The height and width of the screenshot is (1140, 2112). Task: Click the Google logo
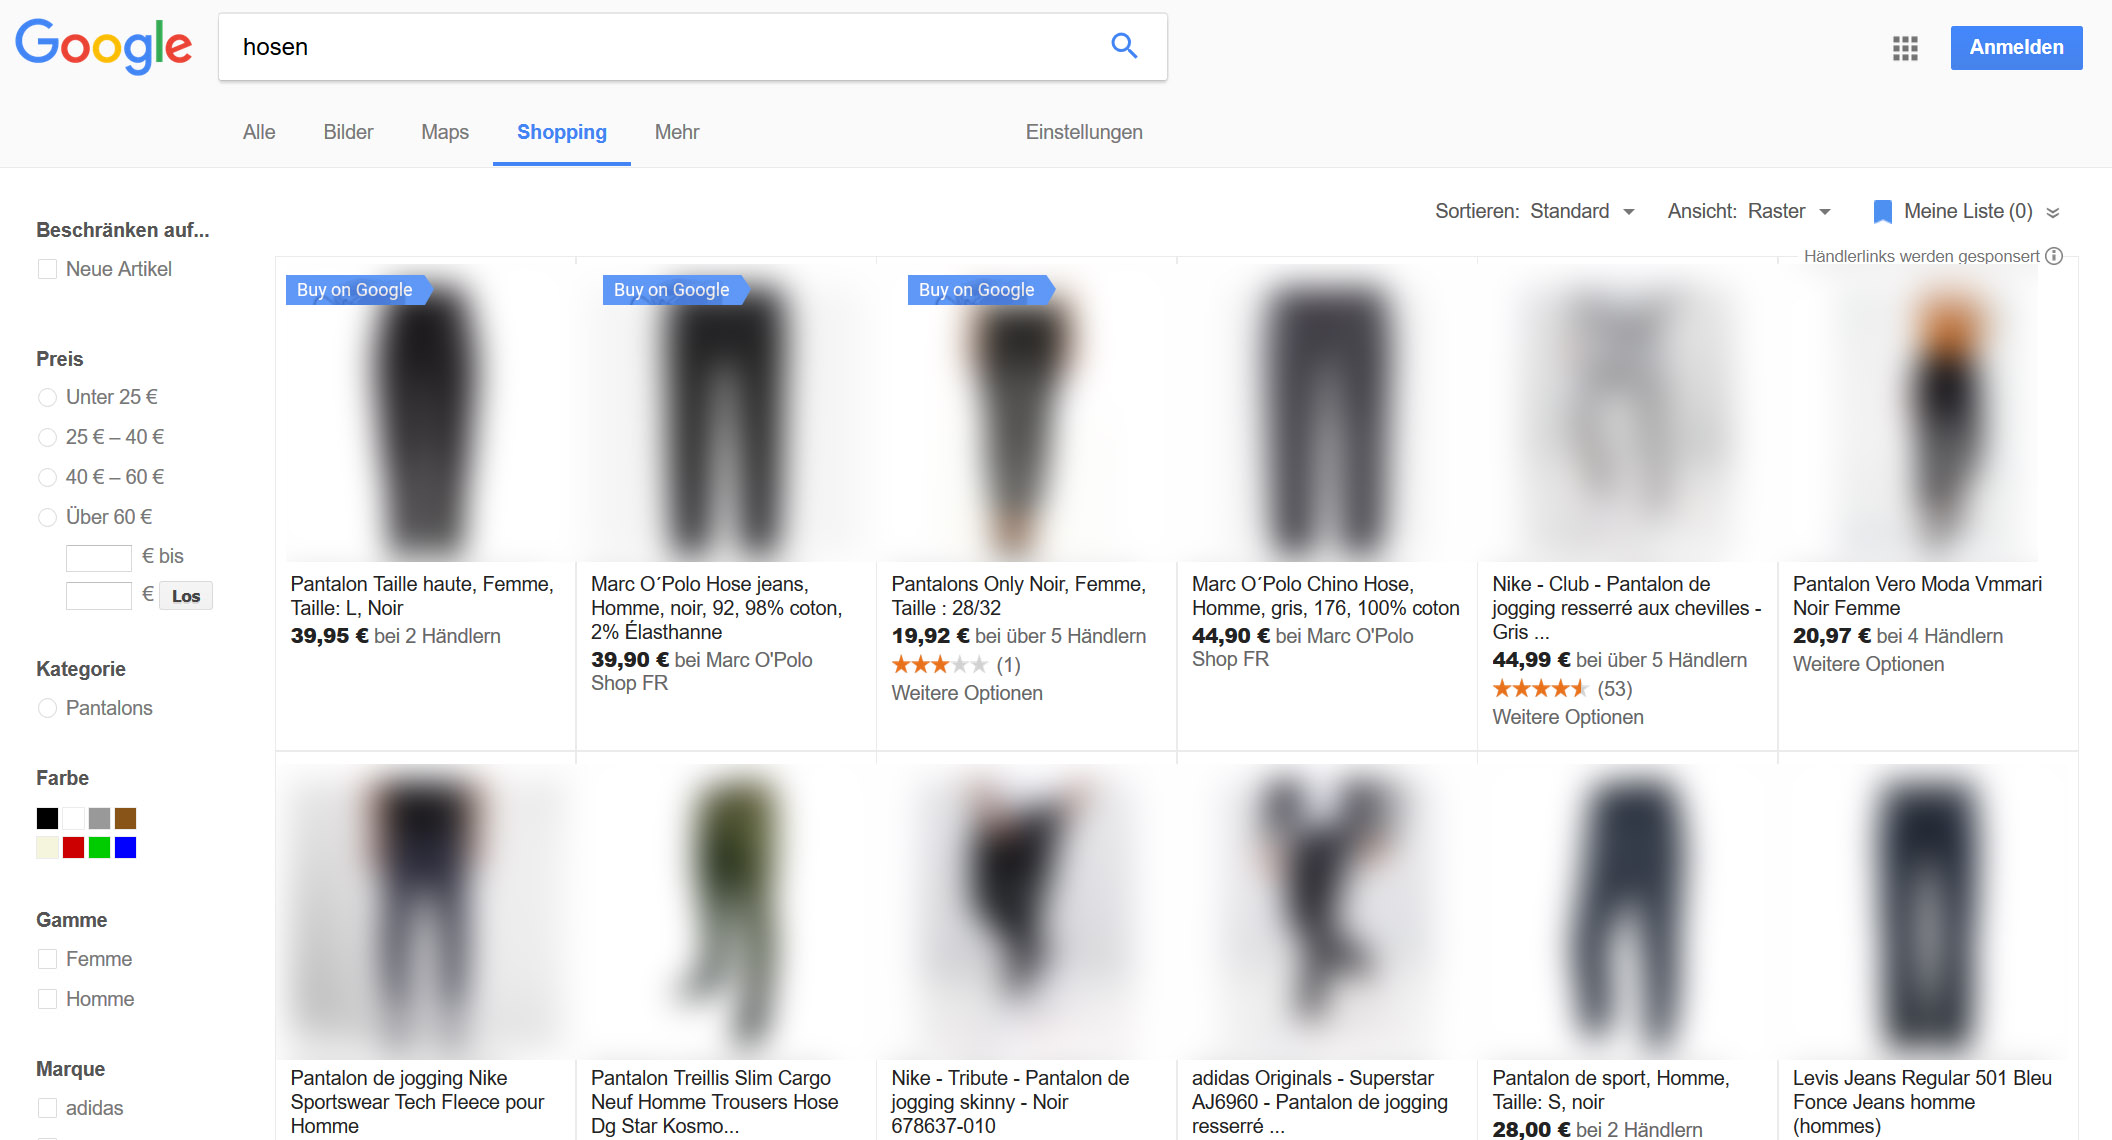coord(103,44)
